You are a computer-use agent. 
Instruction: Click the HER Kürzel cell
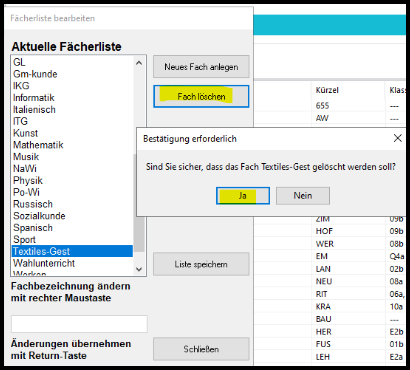click(x=348, y=332)
